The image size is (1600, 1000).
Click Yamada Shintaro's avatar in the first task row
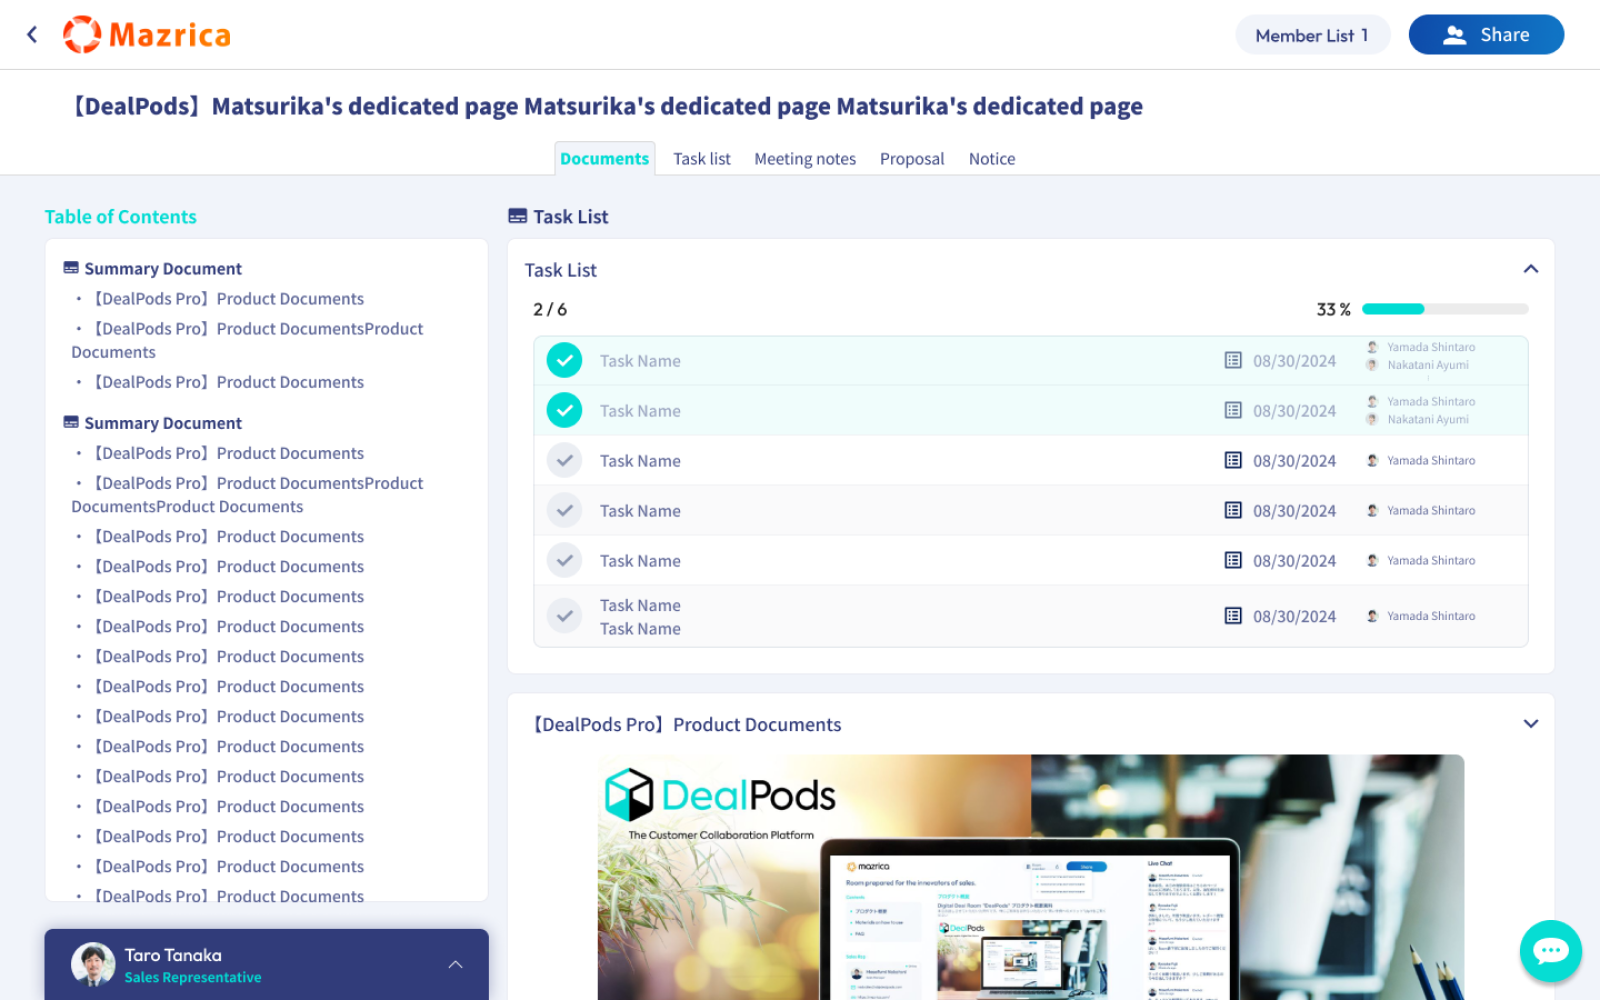pyautogui.click(x=1373, y=347)
